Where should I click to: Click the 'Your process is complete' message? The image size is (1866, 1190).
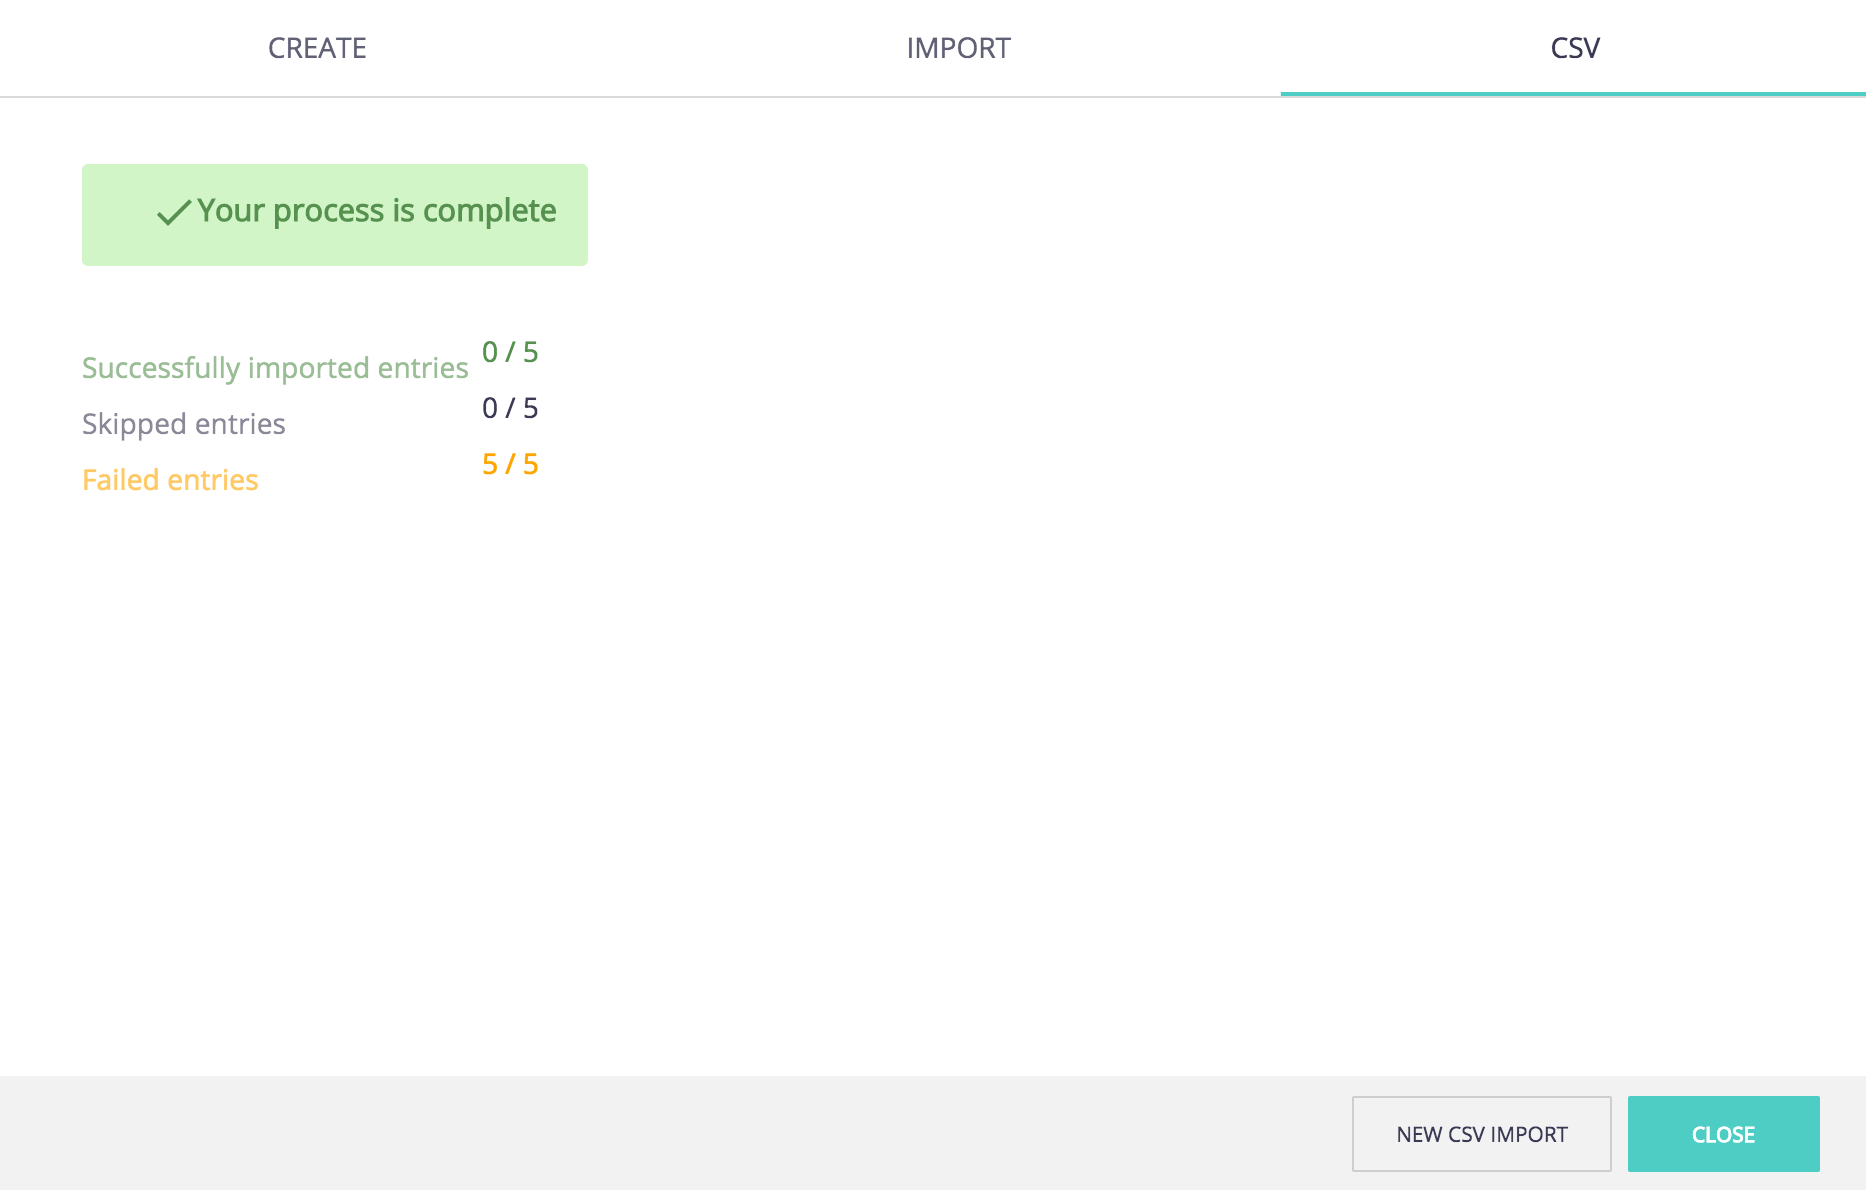point(376,211)
